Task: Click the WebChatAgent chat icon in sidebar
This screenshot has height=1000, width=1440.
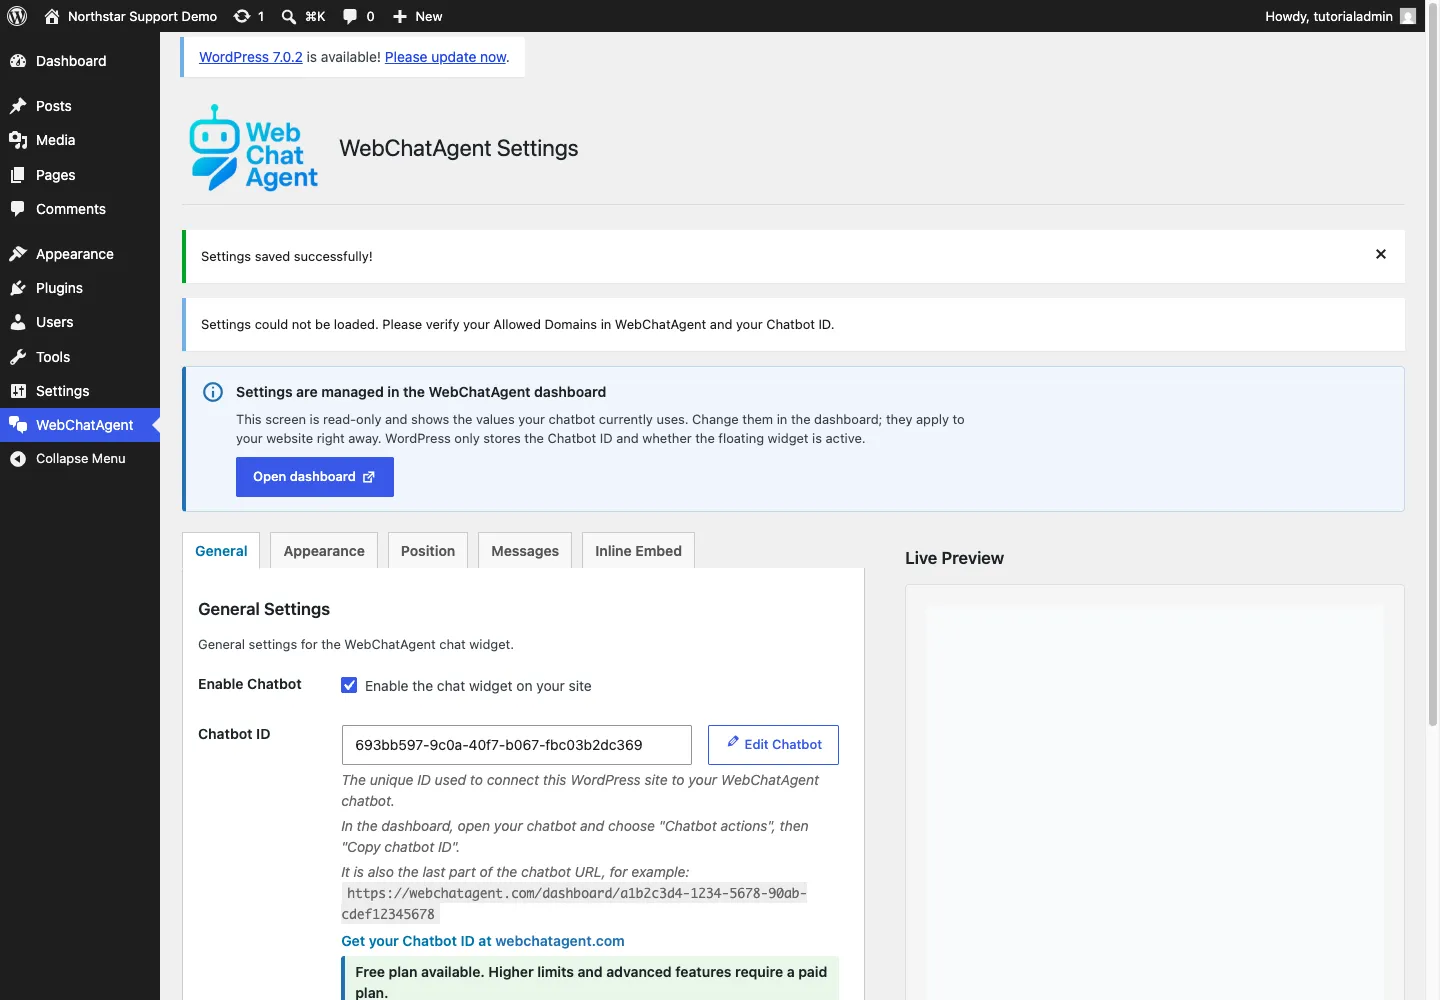Action: [x=18, y=425]
